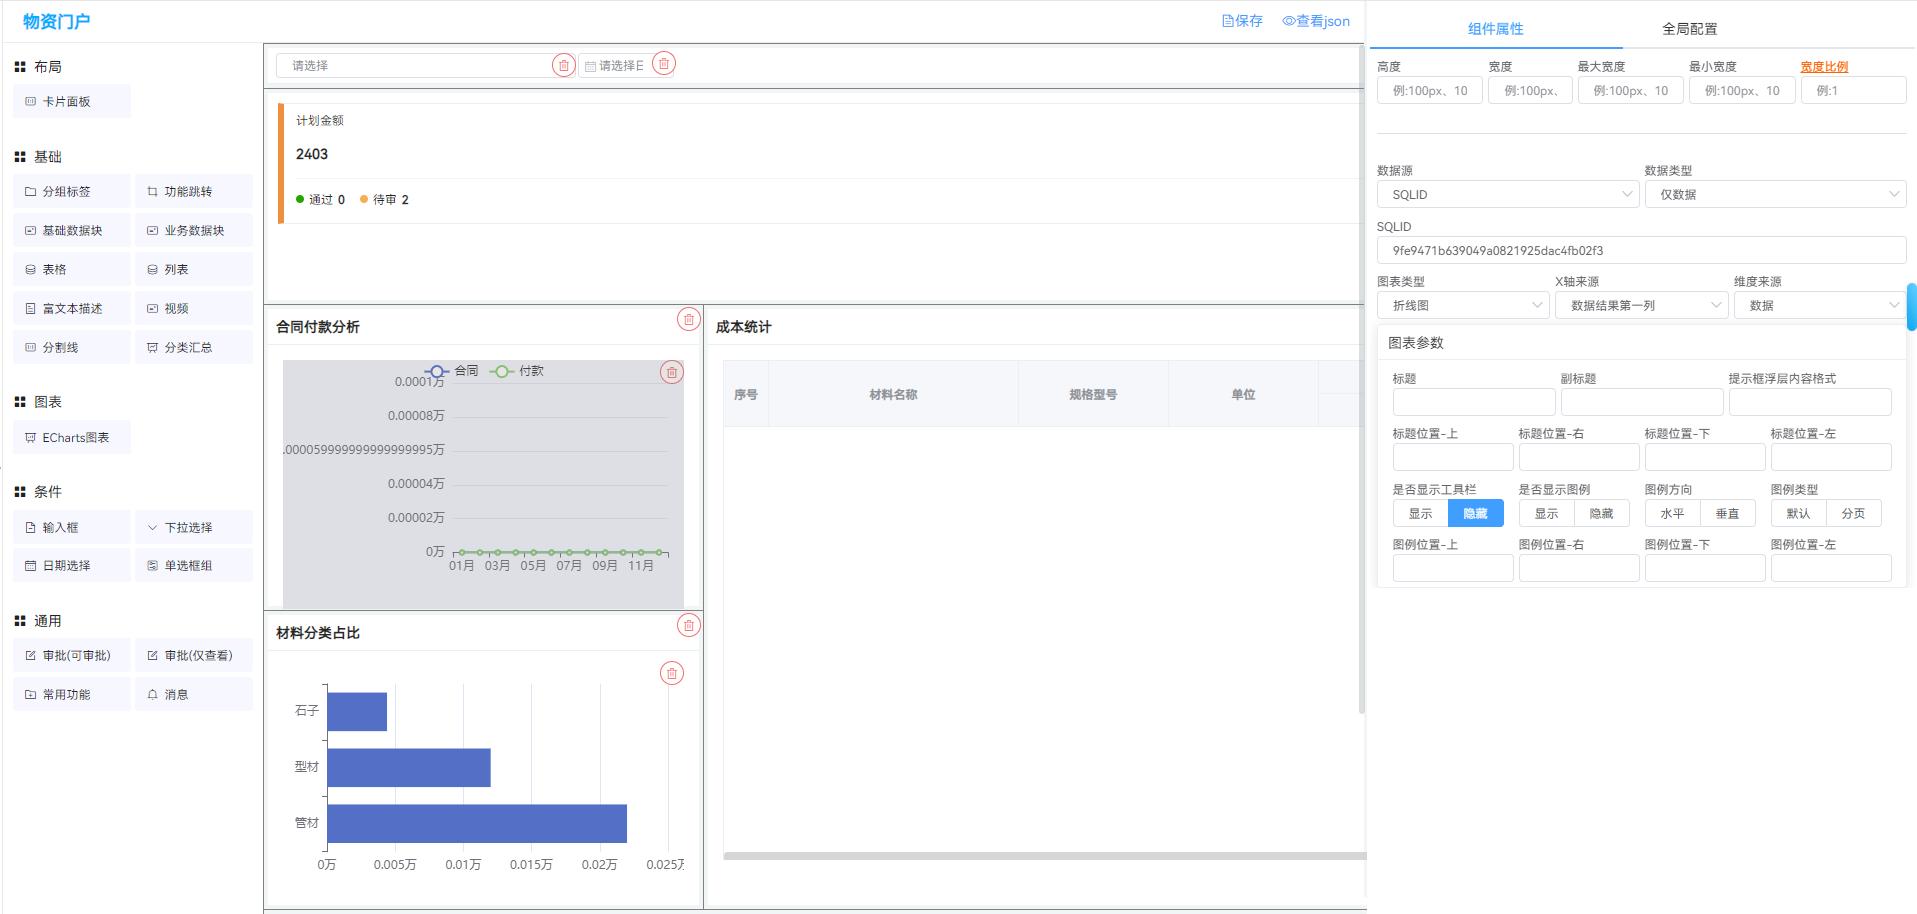Click the 保存 button

[x=1242, y=21]
